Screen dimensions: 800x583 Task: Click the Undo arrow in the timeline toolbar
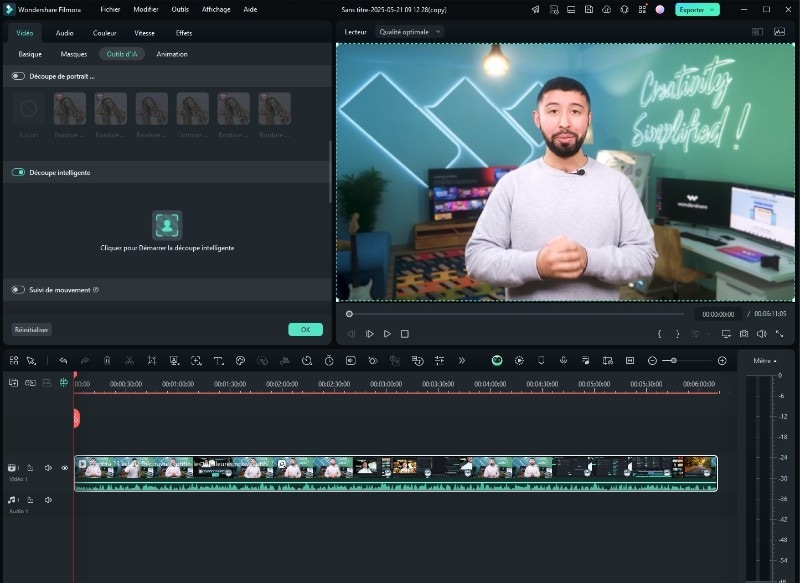coord(63,361)
